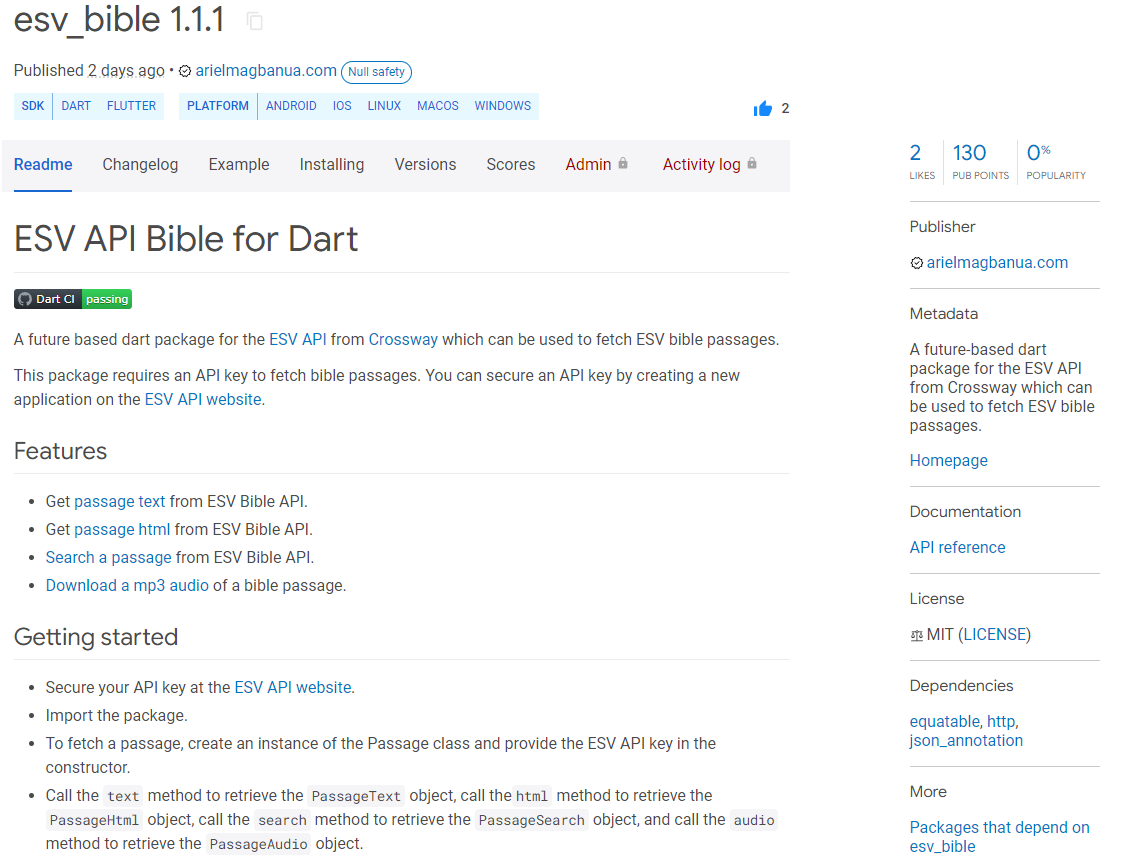1134x866 pixels.
Task: Open the json_annotation dependency link
Action: point(966,741)
